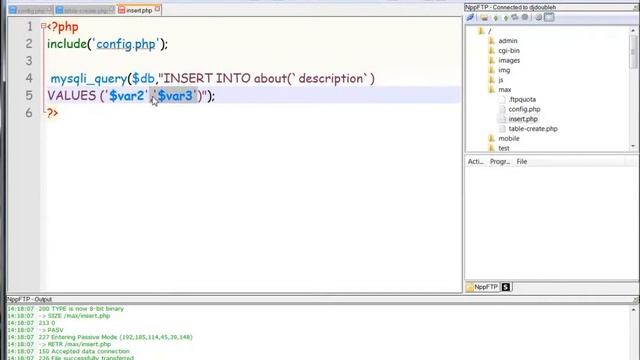Select the max folder in FTP tree
The height and width of the screenshot is (360, 640).
[504, 90]
